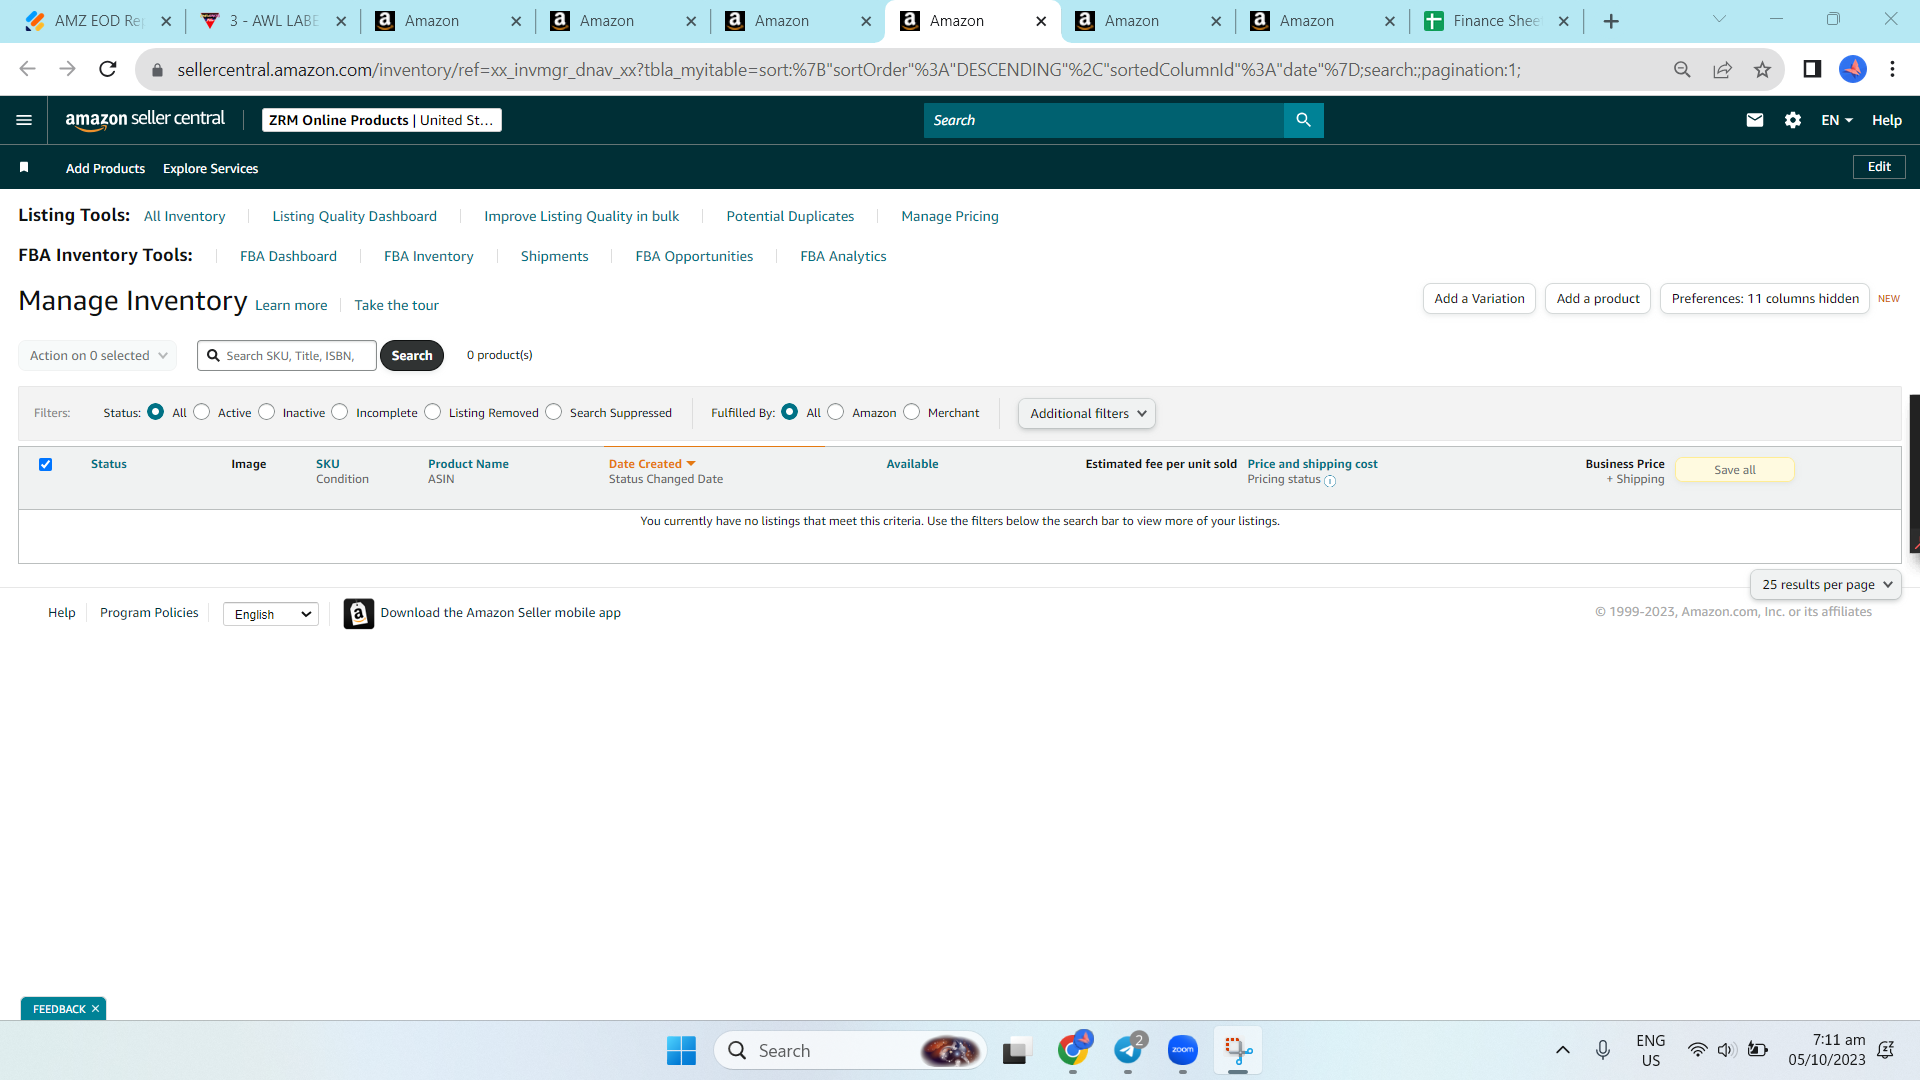Open Google Chrome from the taskbar
1920x1080 pixels.
[1073, 1050]
